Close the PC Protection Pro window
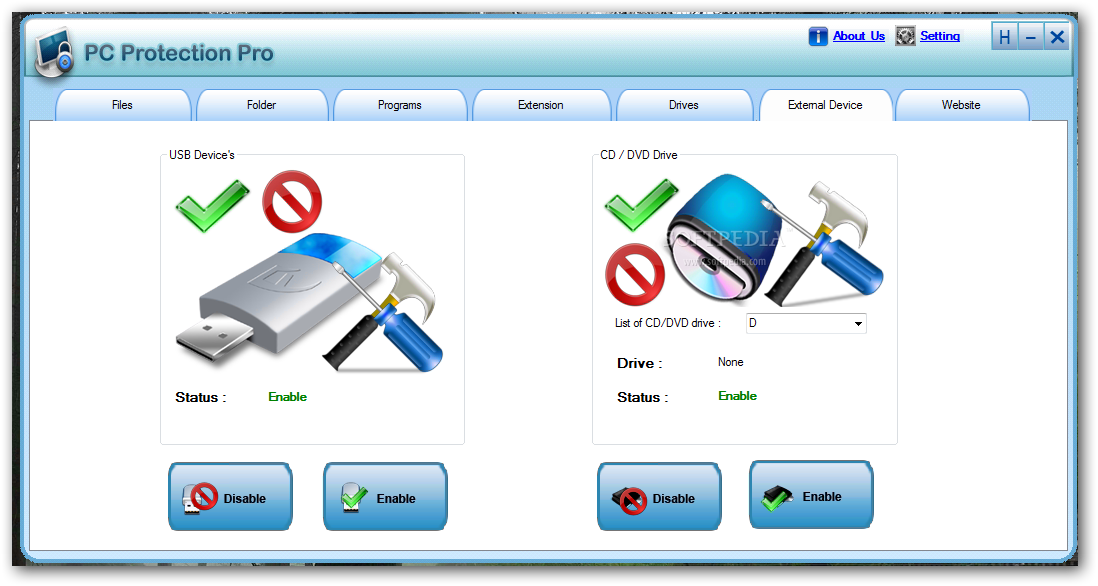Viewport: 1098px width, 586px height. (1057, 36)
